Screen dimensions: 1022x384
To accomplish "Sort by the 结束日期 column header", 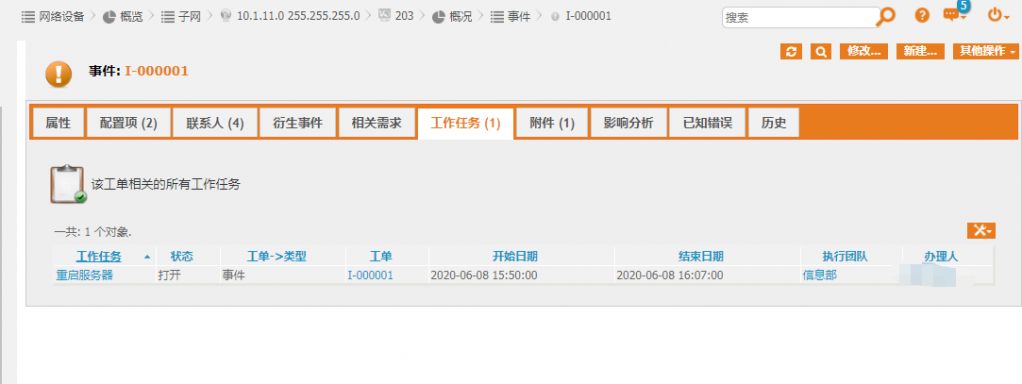I will (701, 256).
